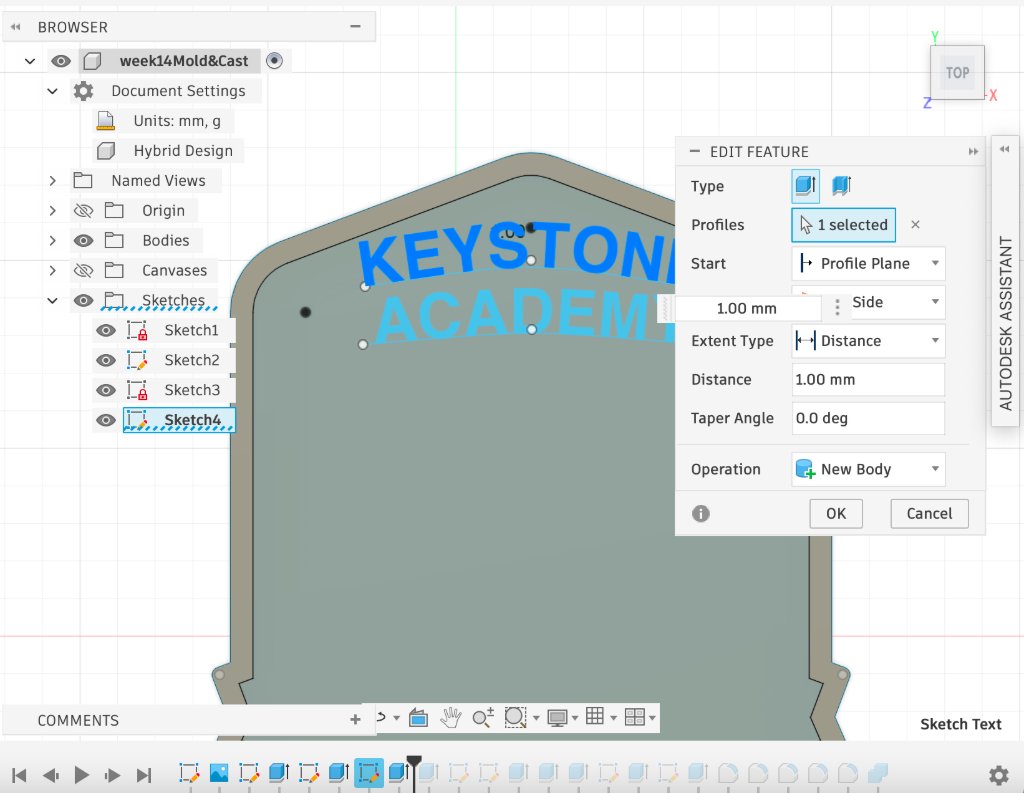Play the timeline
The image size is (1024, 793).
tap(82, 775)
